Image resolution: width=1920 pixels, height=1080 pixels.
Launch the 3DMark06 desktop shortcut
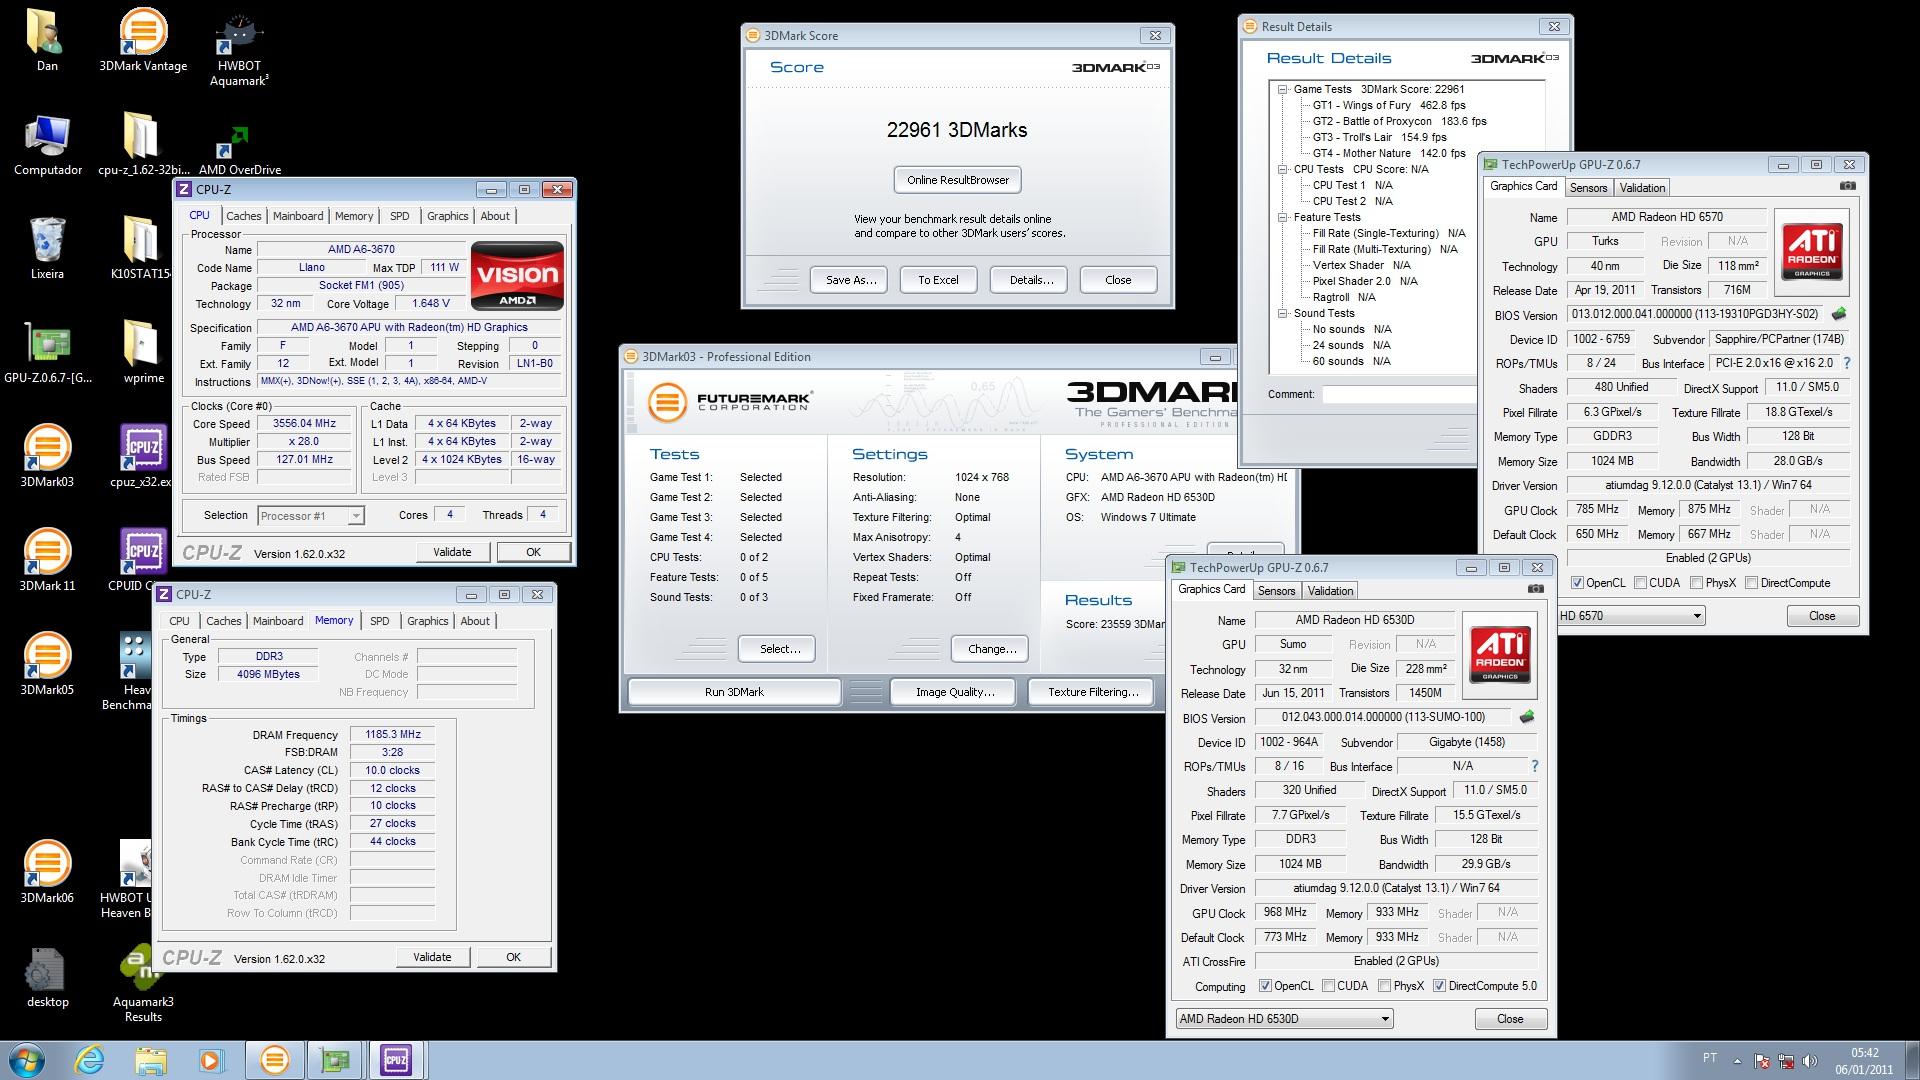[x=47, y=872]
